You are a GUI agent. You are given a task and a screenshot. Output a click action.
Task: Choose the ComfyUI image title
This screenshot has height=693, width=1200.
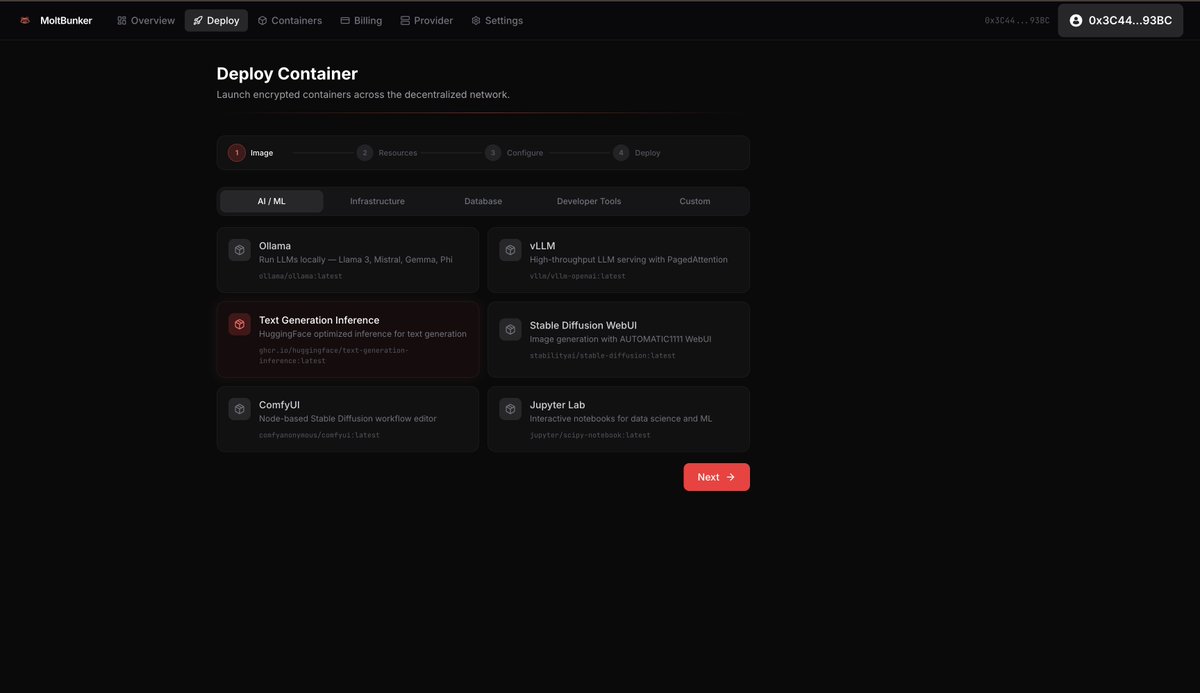(x=279, y=405)
